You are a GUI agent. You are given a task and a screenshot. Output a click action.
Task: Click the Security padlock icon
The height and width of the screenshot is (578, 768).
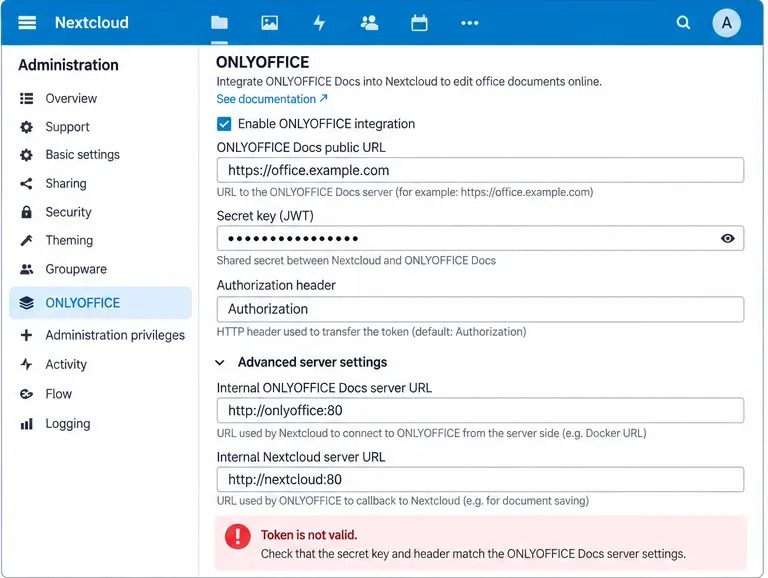click(x=26, y=212)
